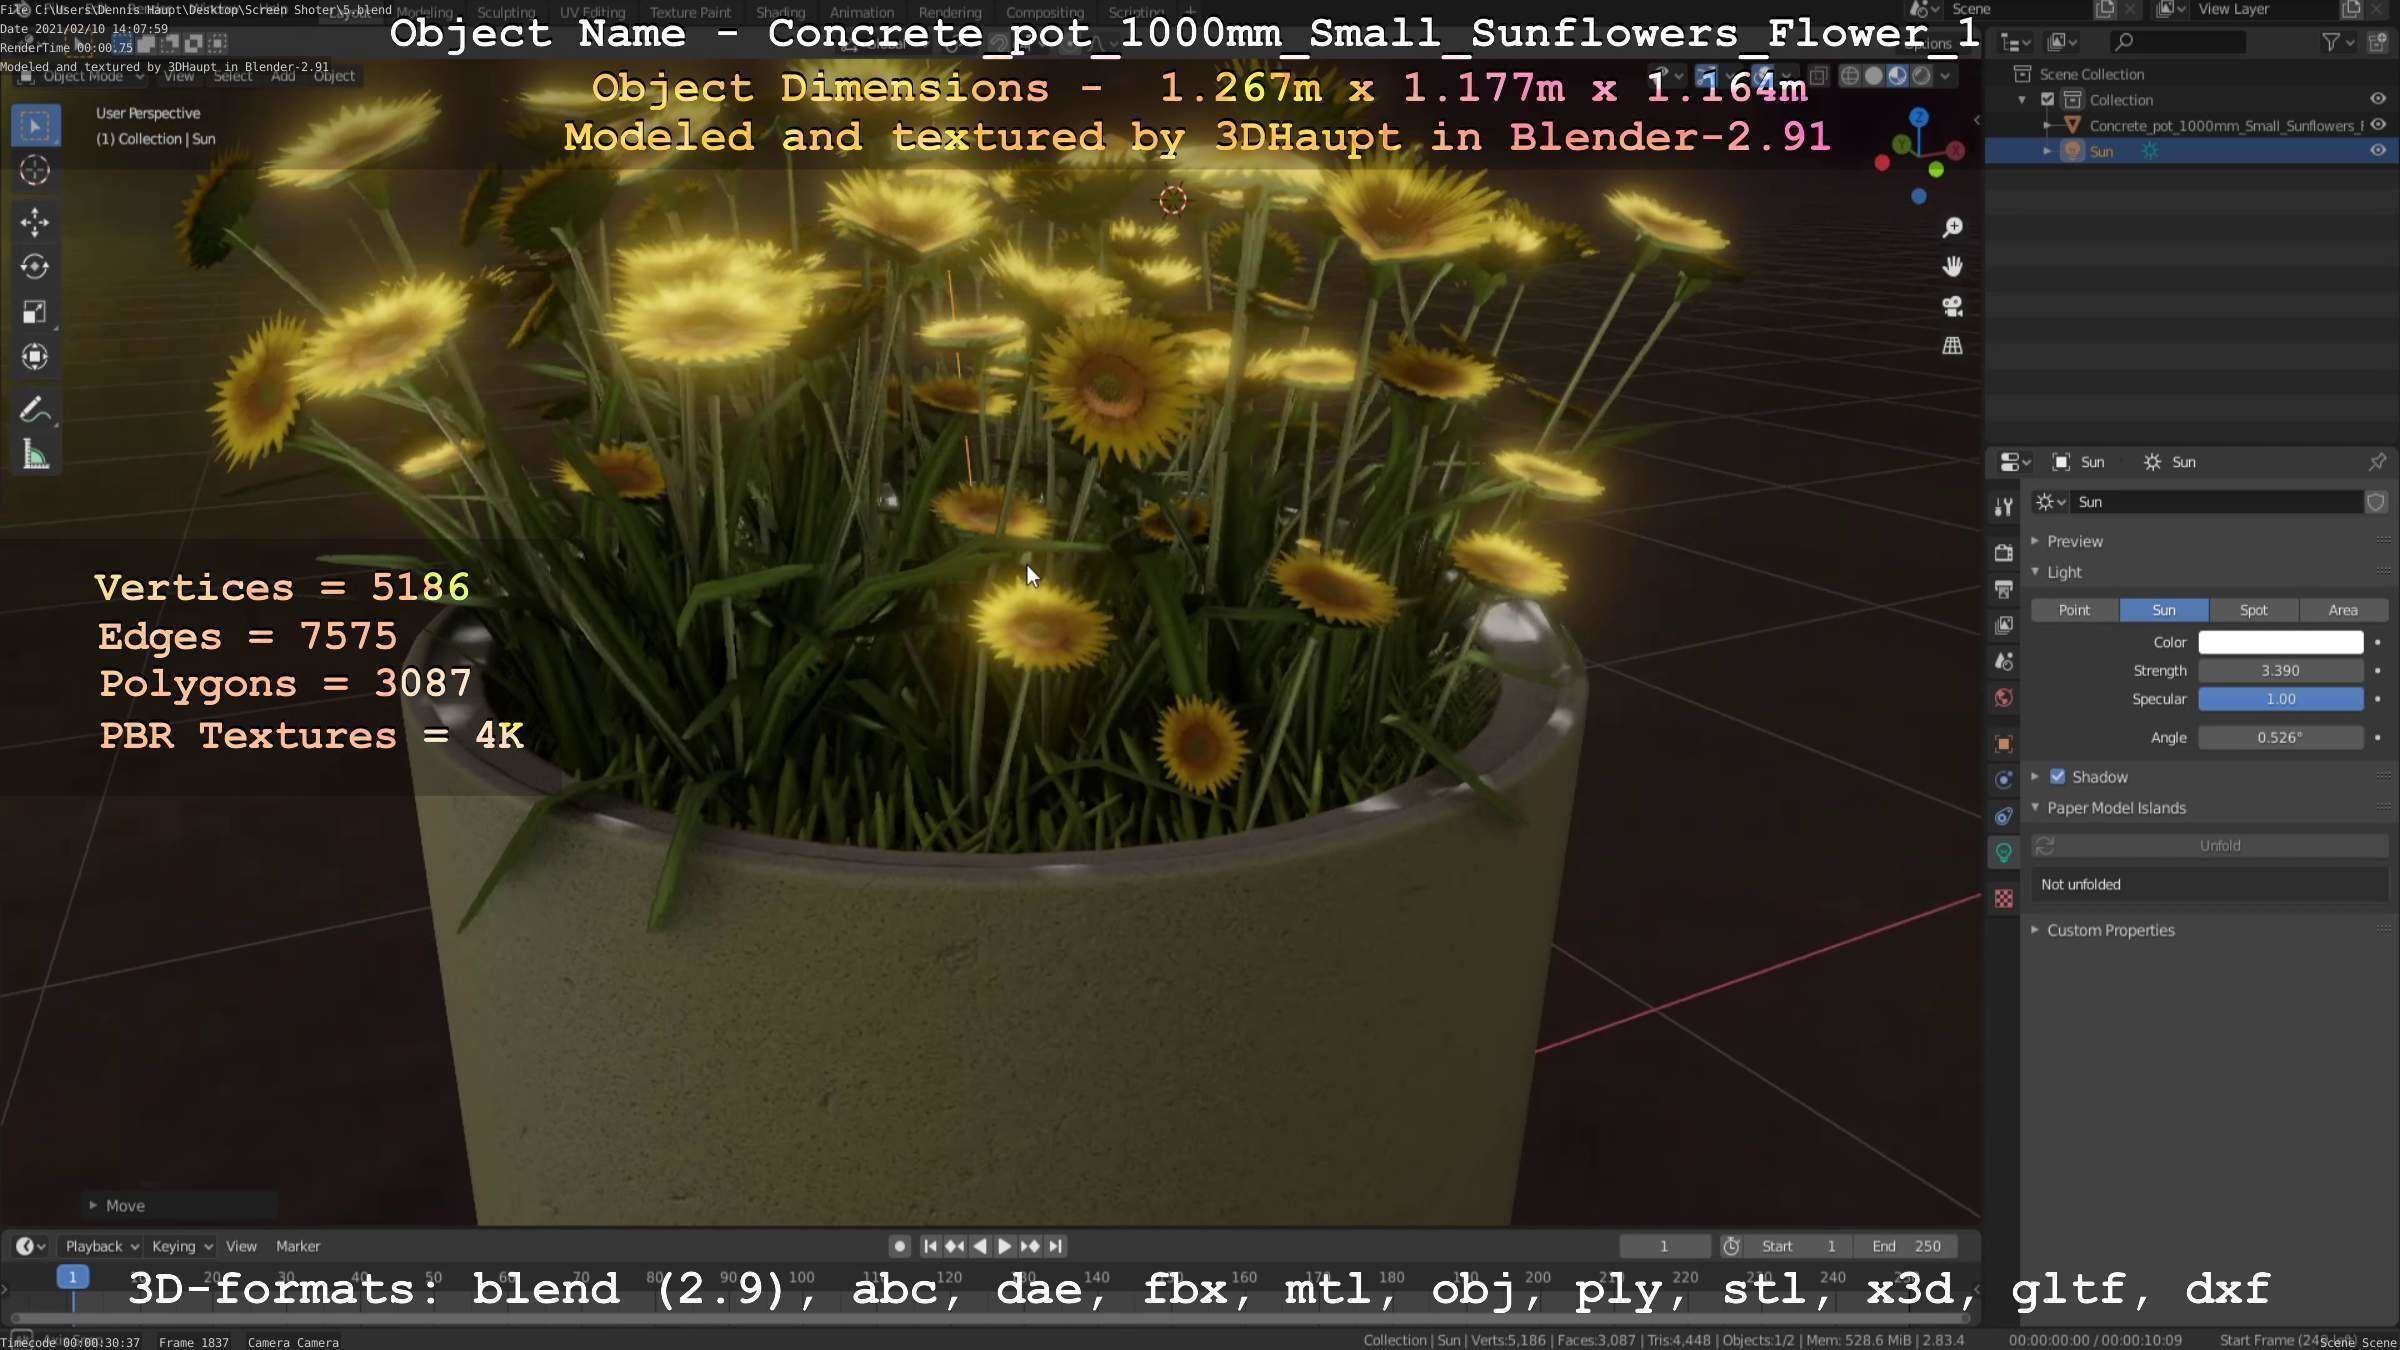Toggle X-ray mode in viewport header
This screenshot has width=2400, height=1350.
[x=1818, y=76]
